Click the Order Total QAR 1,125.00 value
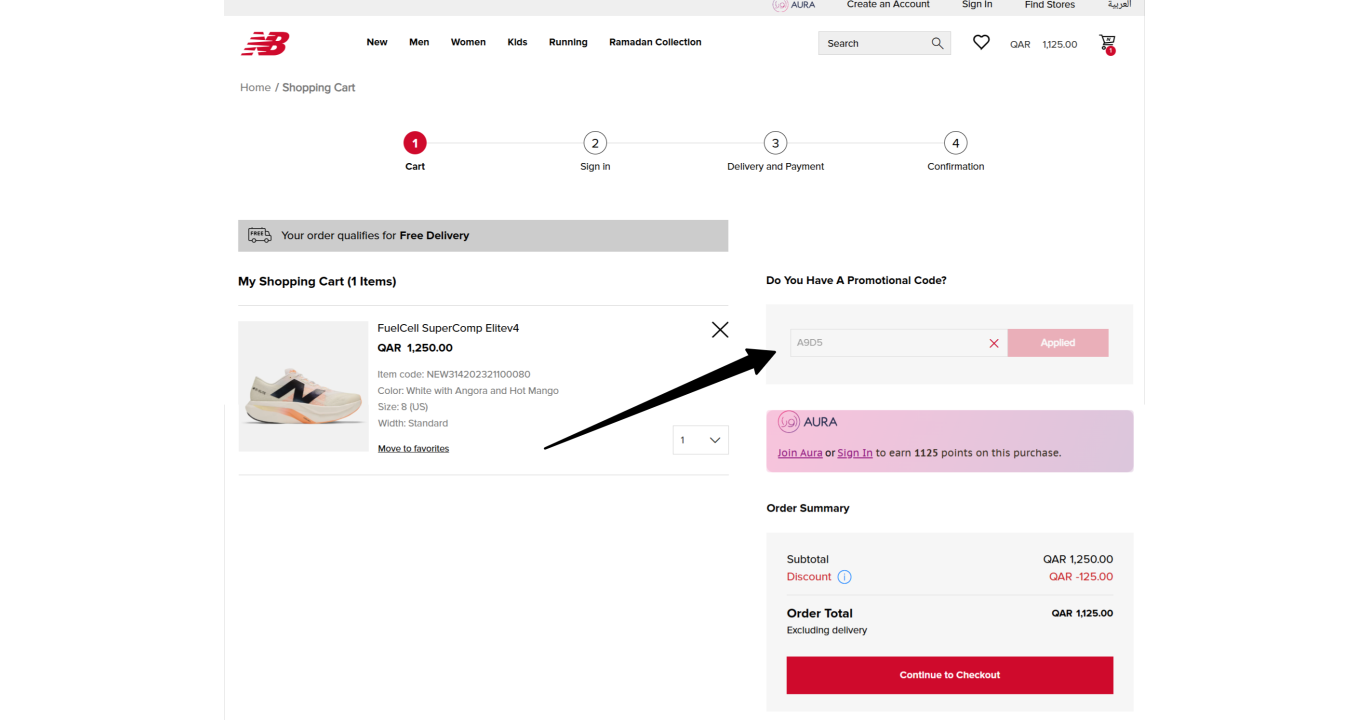1368x720 pixels. coord(1082,613)
